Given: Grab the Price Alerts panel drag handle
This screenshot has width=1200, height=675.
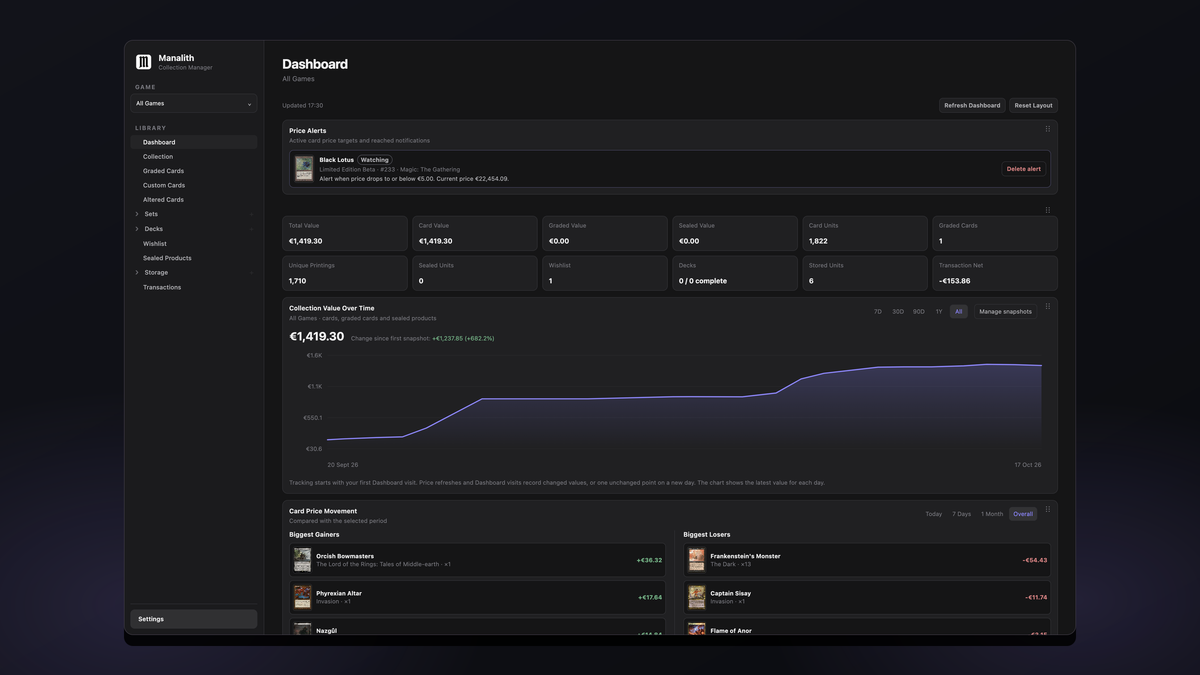Looking at the screenshot, I should point(1047,129).
